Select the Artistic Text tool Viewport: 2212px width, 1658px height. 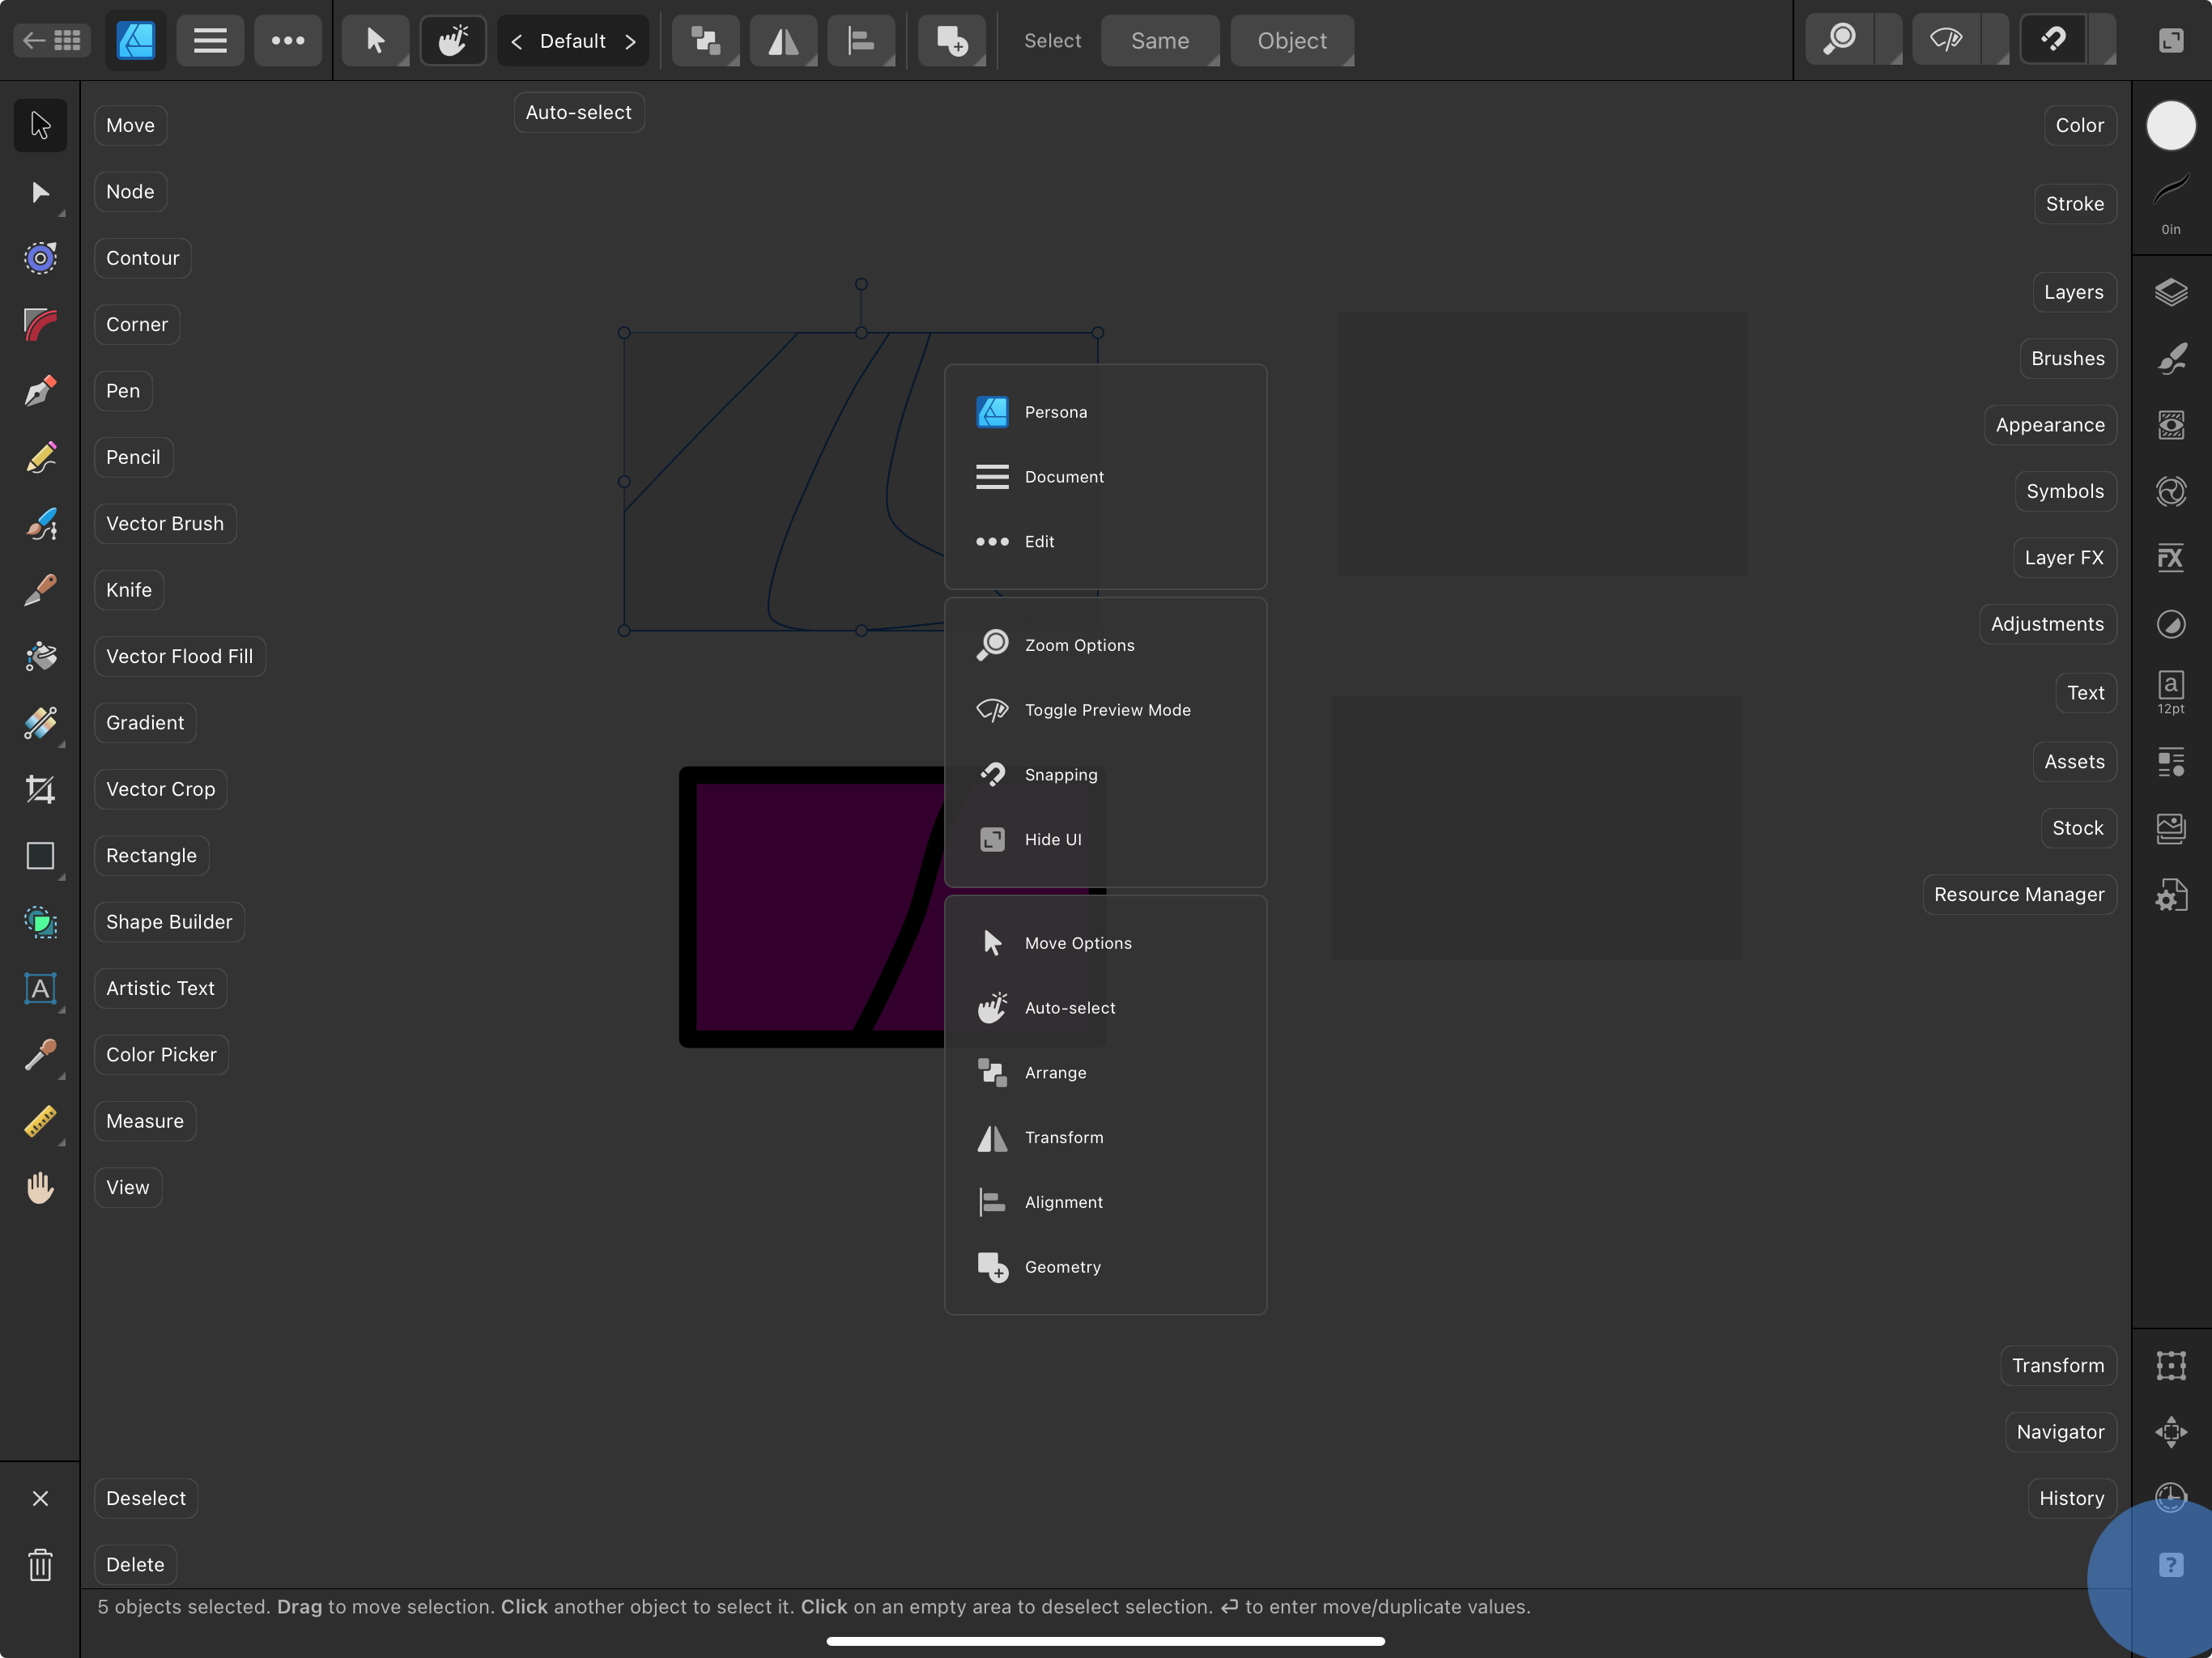(x=40, y=988)
